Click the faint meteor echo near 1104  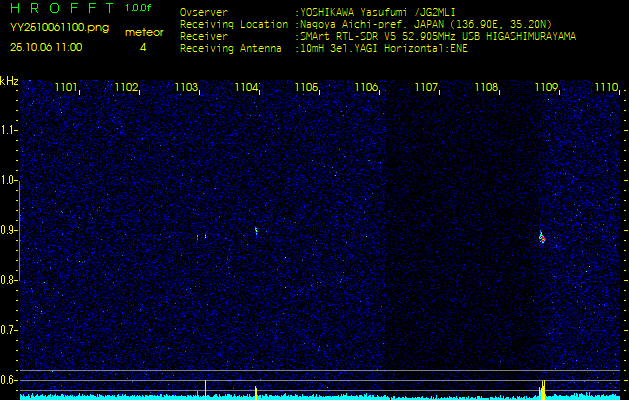[x=255, y=230]
